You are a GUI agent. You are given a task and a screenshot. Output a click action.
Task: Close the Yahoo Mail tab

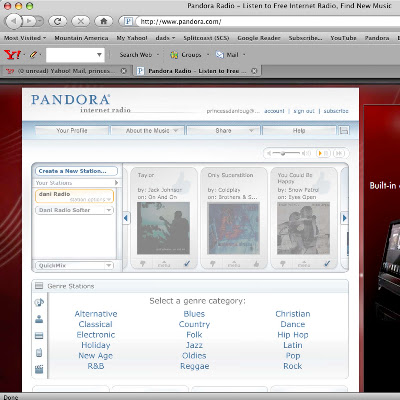123,71
